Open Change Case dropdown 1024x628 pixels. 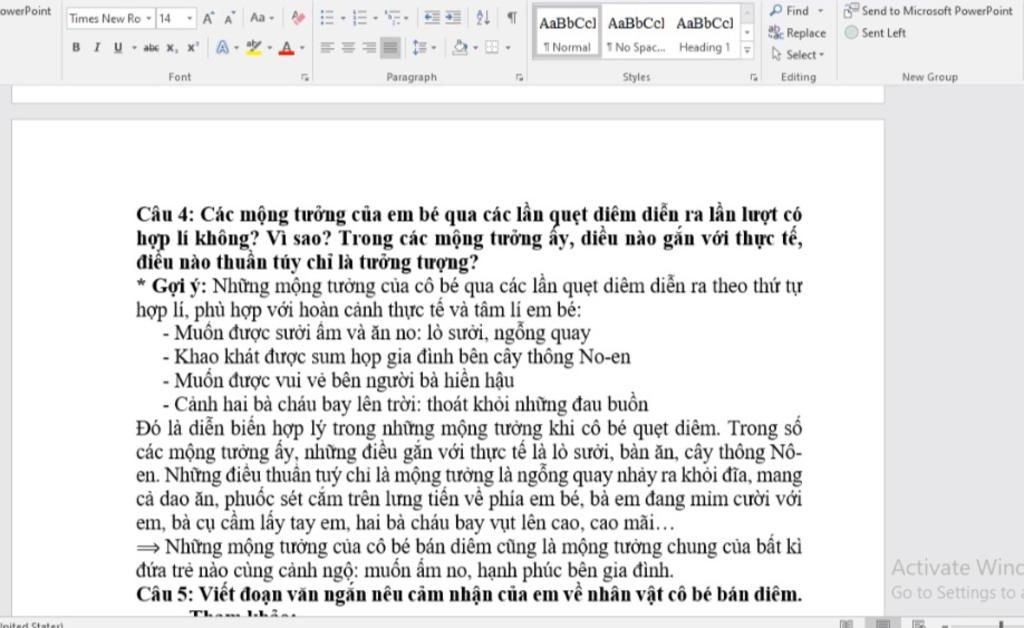(262, 18)
